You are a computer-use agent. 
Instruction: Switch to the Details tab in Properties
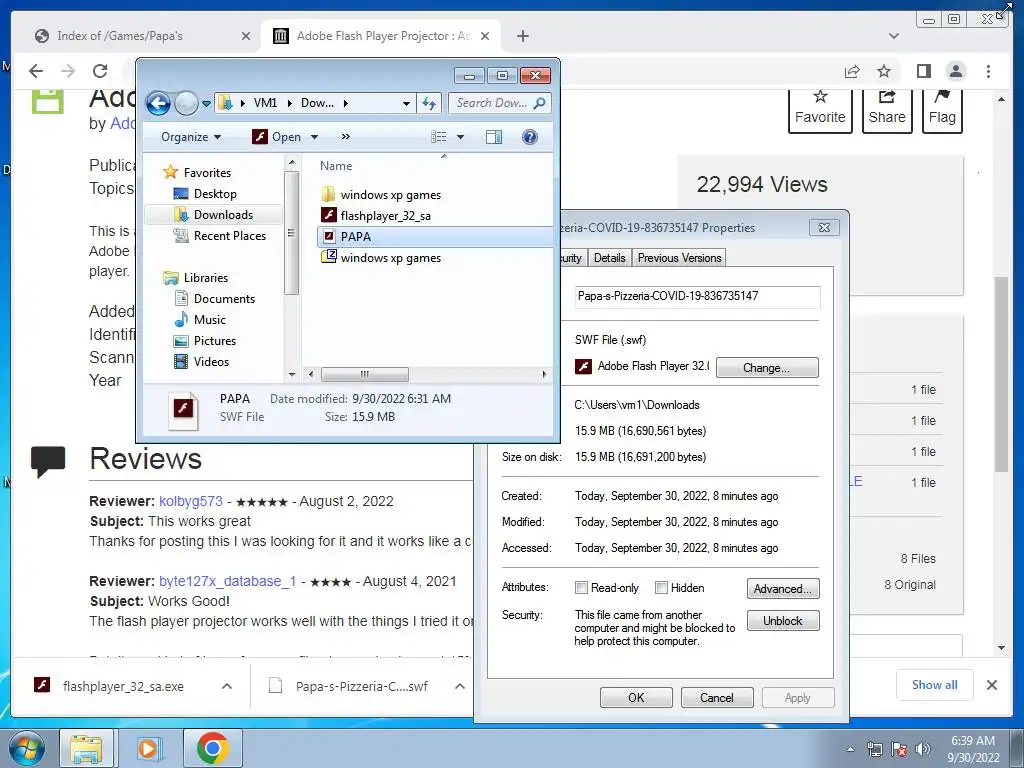609,258
